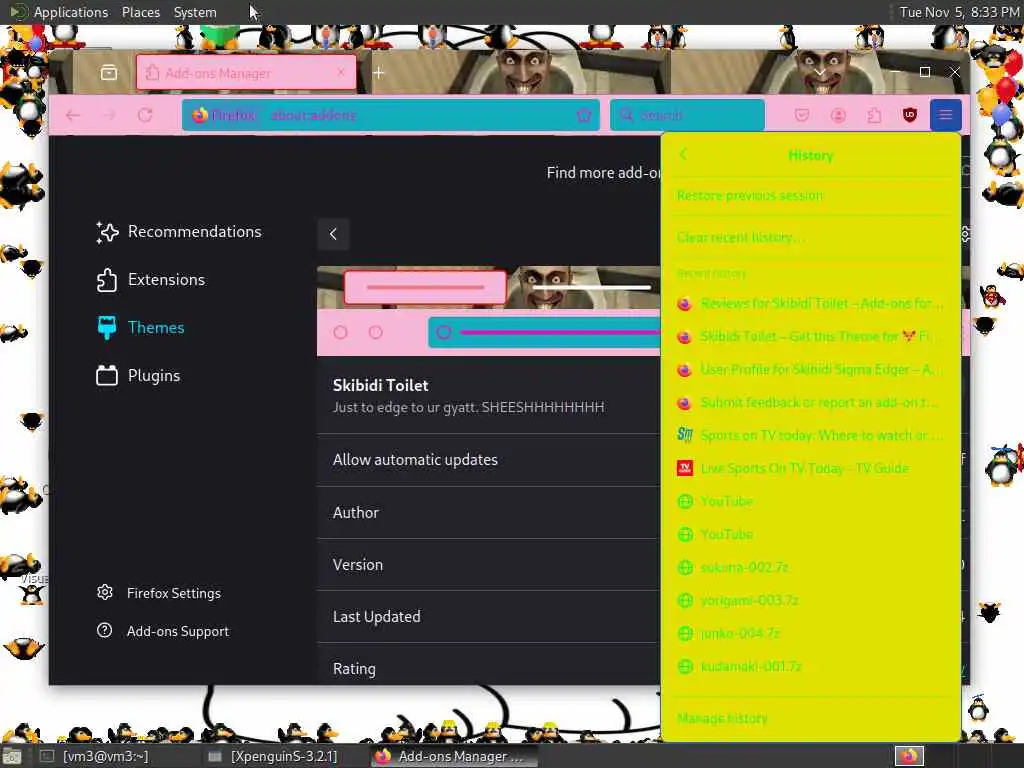
Task: Open Add-ons Support link
Action: pos(178,632)
